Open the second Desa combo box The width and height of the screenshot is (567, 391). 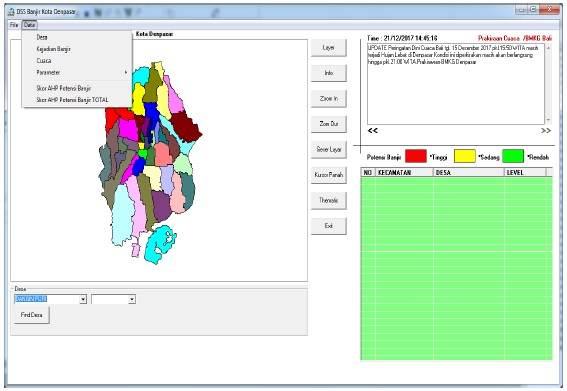(x=114, y=299)
